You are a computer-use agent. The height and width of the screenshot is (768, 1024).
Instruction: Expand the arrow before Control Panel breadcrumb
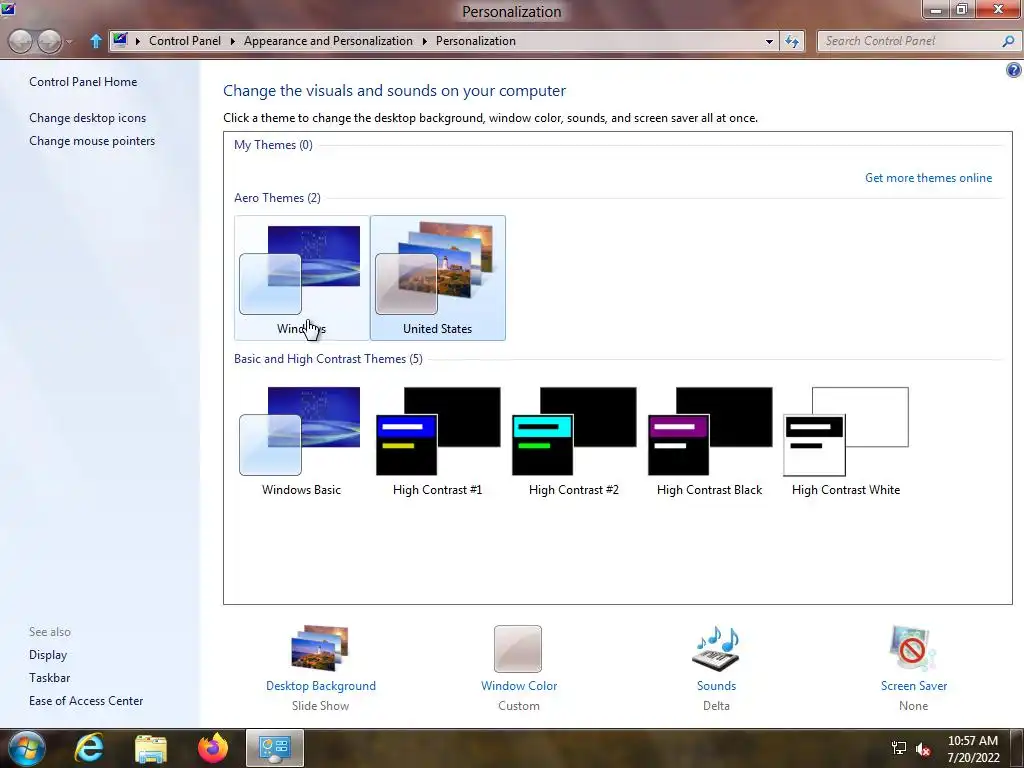(138, 41)
